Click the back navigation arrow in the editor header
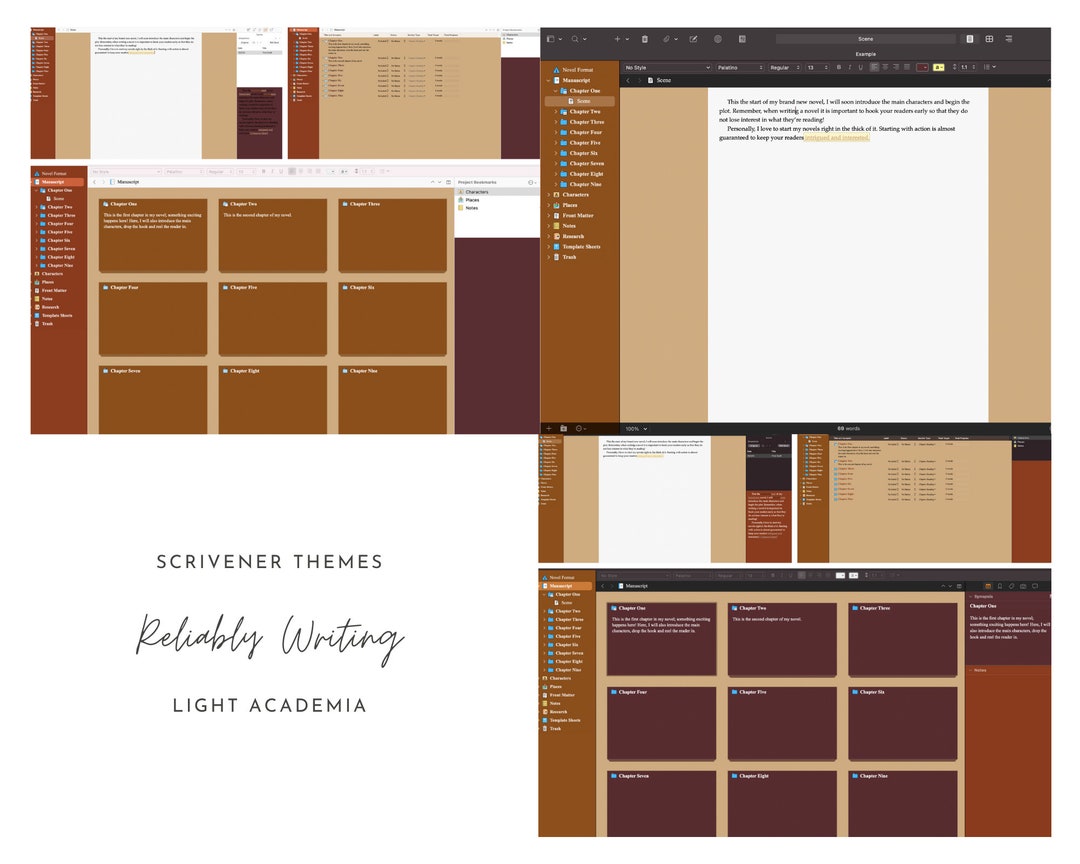The width and height of the screenshot is (1080, 864). click(x=628, y=80)
